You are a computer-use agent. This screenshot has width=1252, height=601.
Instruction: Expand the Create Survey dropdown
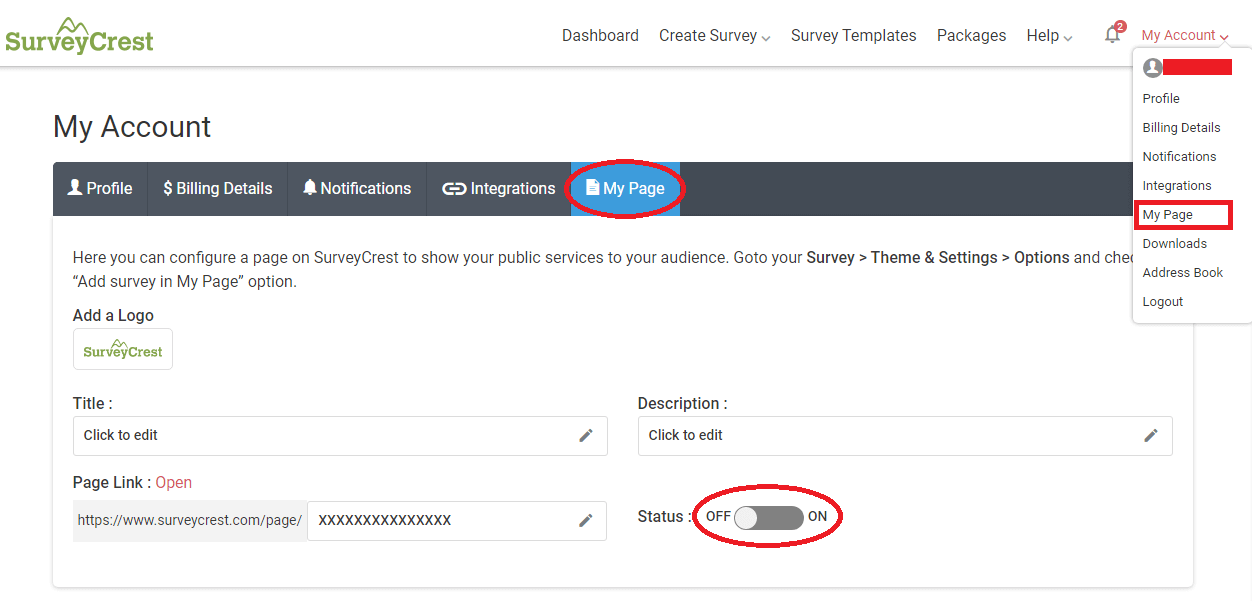click(x=714, y=36)
